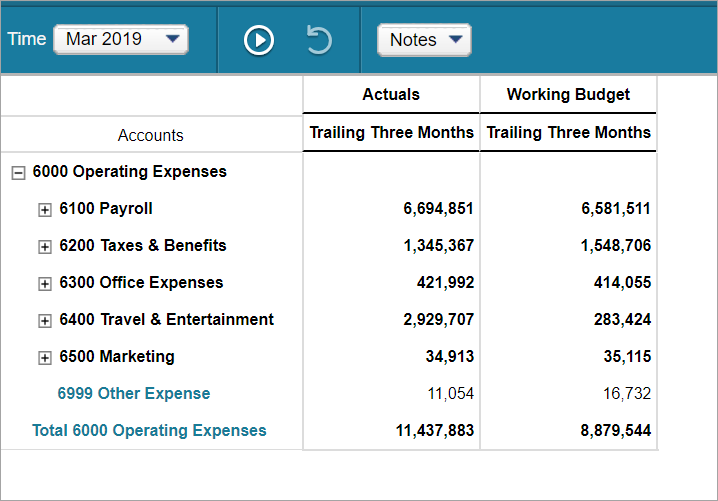Expand the 6200 Taxes & Benefits row
Viewport: 718px width, 501px height.
tap(44, 247)
